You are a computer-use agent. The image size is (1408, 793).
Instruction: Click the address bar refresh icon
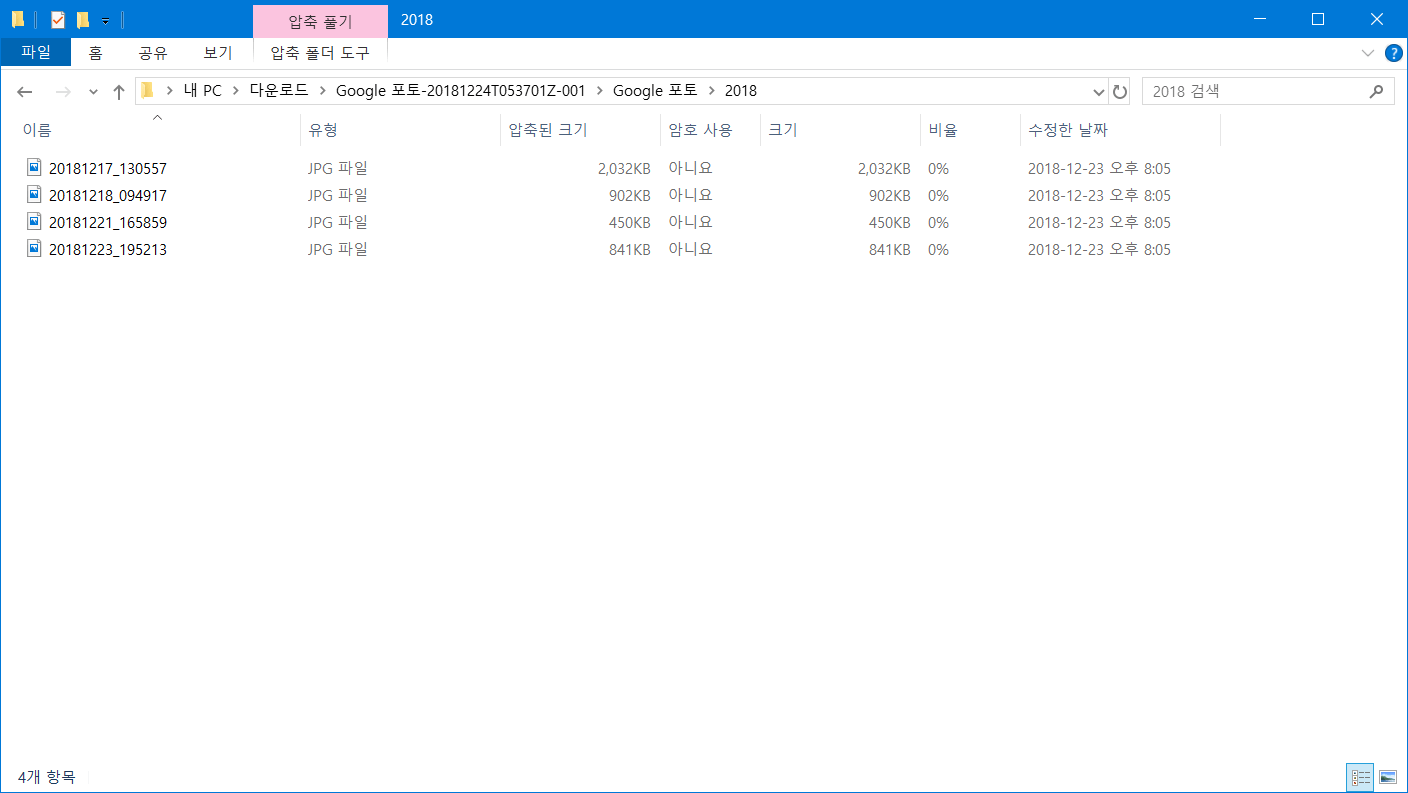point(1120,92)
